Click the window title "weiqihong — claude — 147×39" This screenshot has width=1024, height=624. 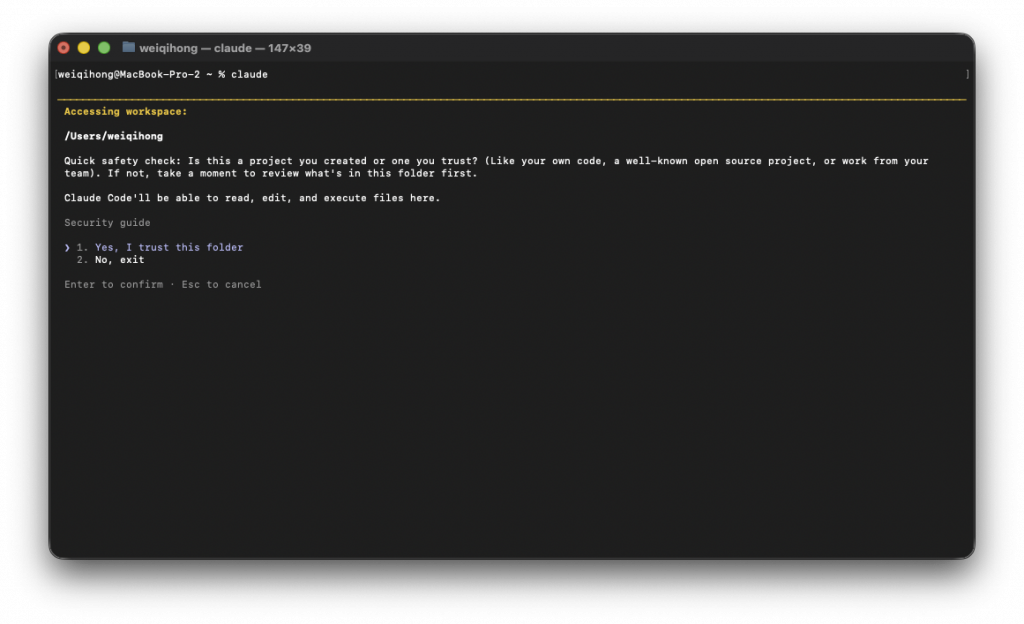(x=225, y=48)
